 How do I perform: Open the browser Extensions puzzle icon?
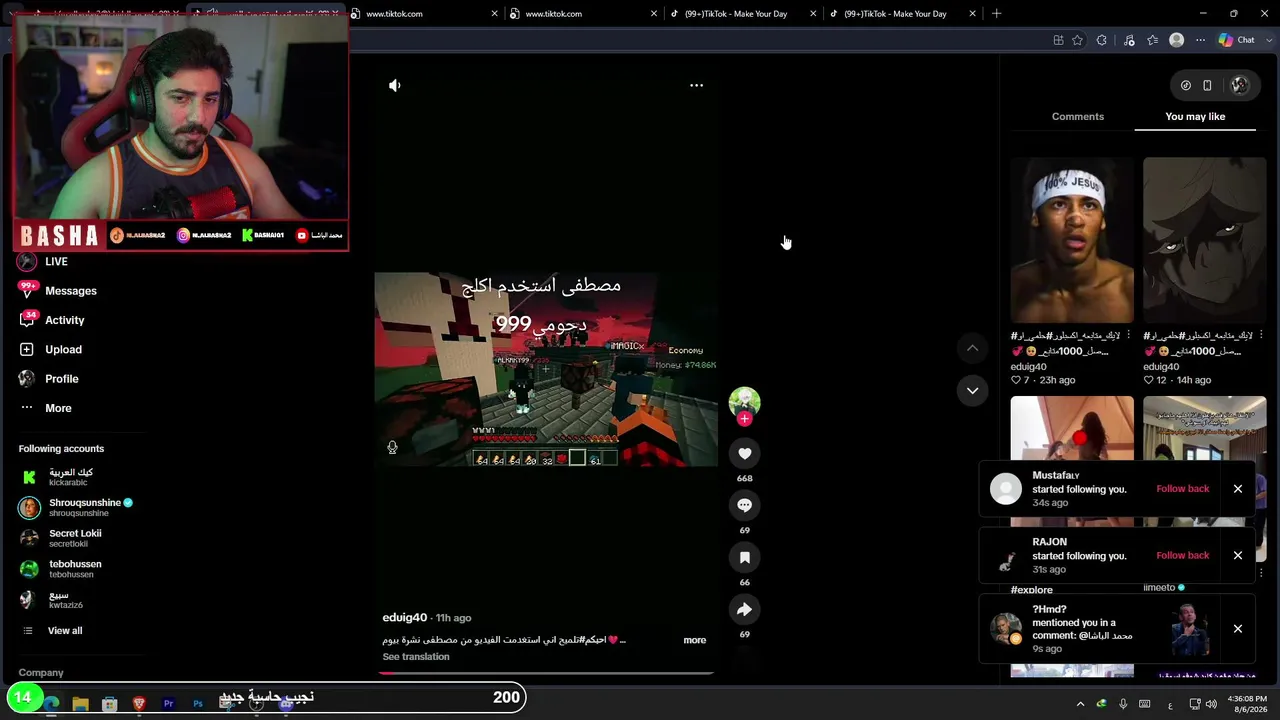point(1101,40)
